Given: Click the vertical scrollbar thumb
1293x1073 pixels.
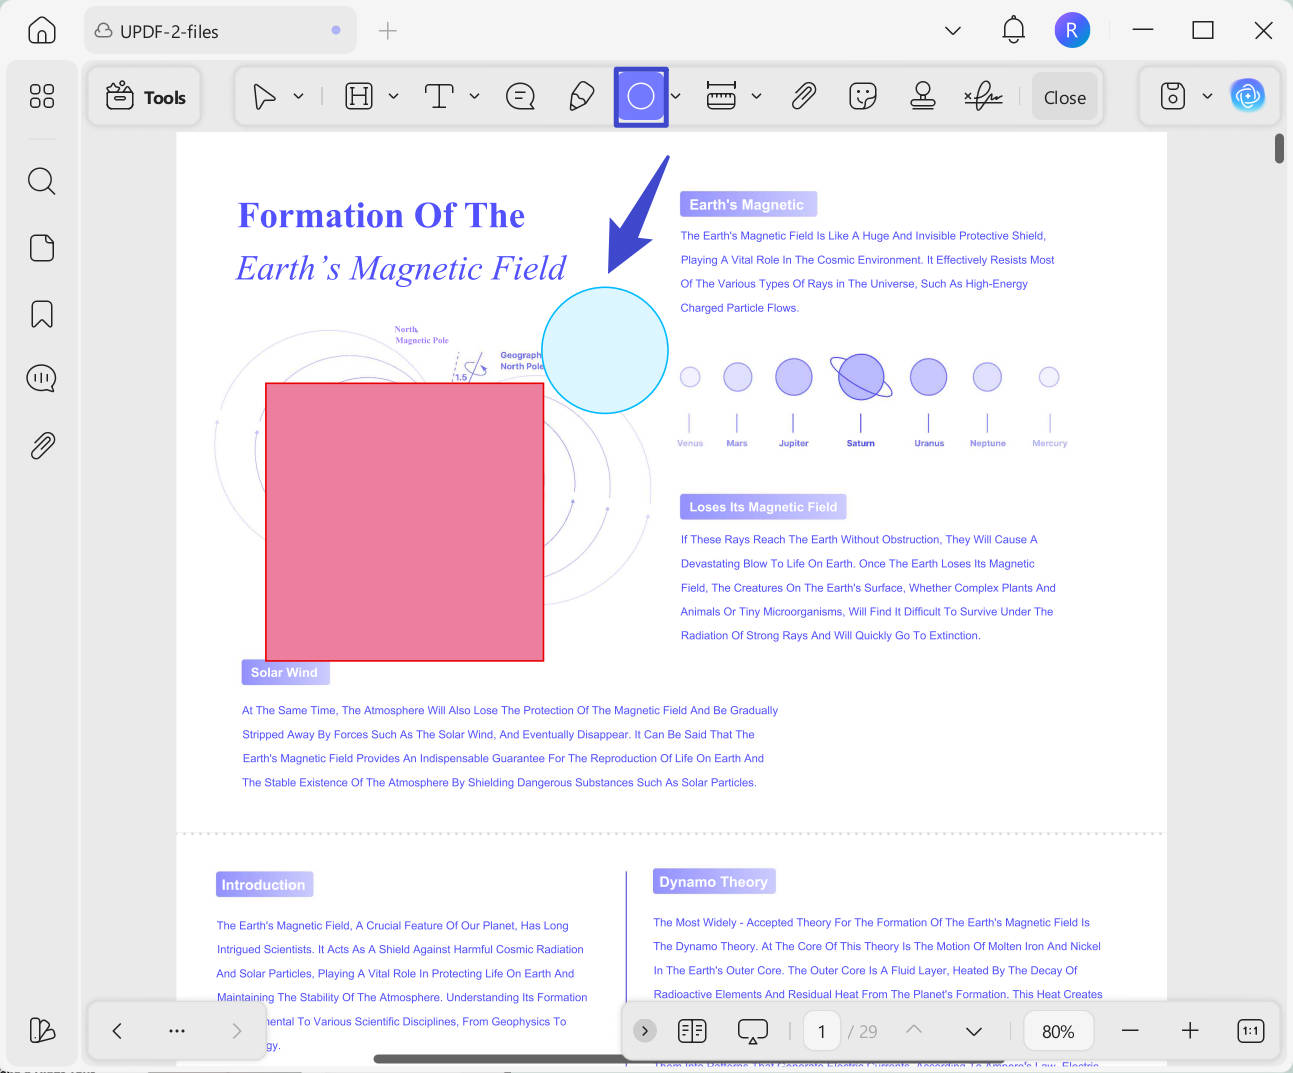Looking at the screenshot, I should tap(1279, 148).
